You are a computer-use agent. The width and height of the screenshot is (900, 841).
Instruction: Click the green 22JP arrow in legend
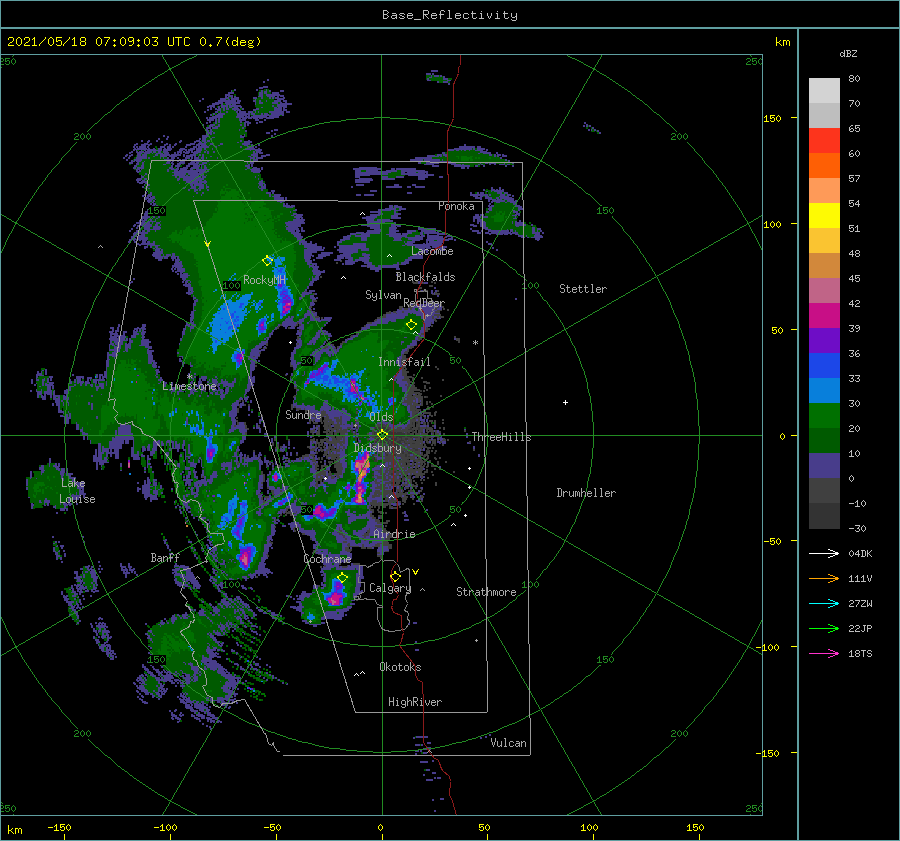[824, 629]
